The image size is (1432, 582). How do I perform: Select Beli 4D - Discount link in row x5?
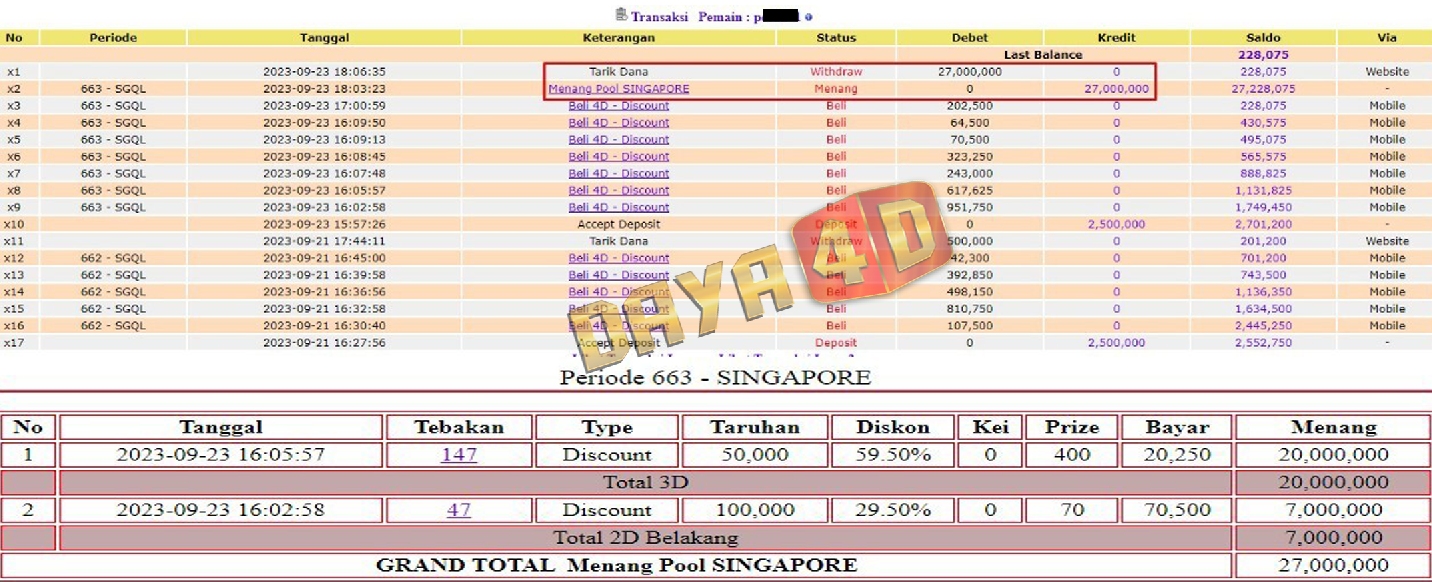618,140
